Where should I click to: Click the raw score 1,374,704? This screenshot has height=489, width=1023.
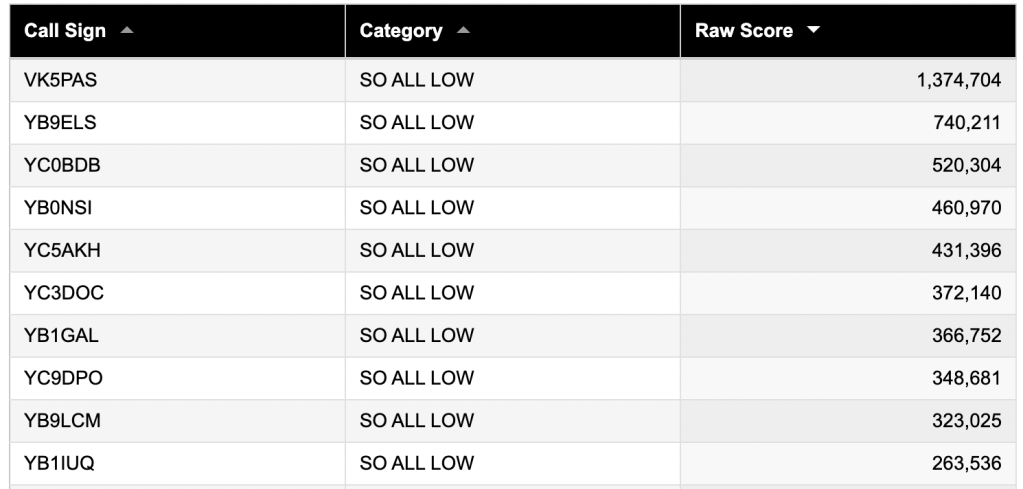pos(958,81)
